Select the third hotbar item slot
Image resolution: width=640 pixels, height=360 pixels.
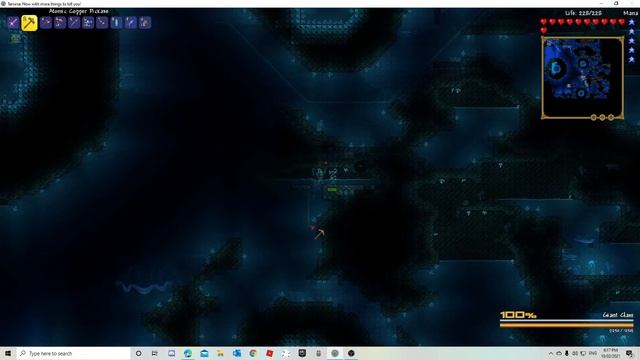point(46,22)
